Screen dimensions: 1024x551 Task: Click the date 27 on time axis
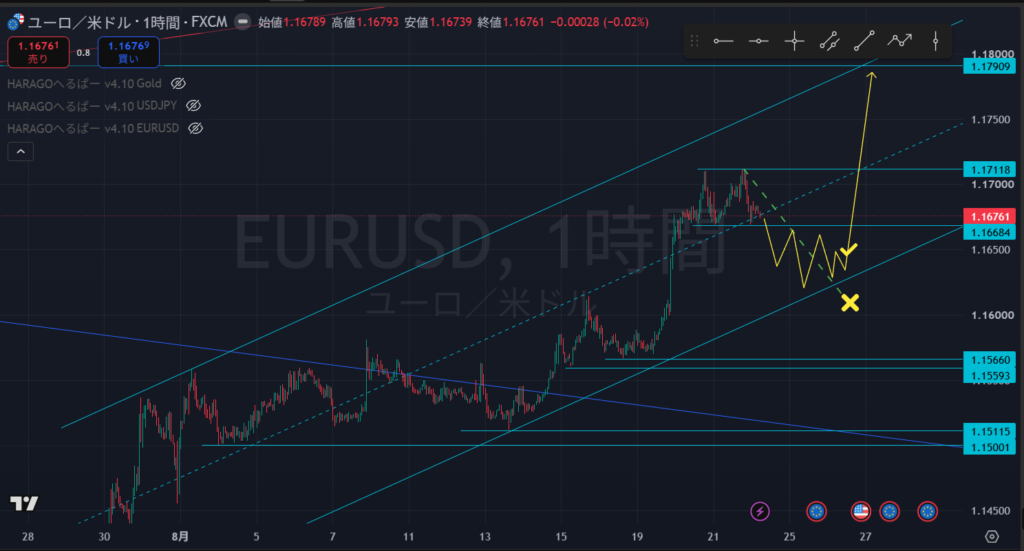865,537
